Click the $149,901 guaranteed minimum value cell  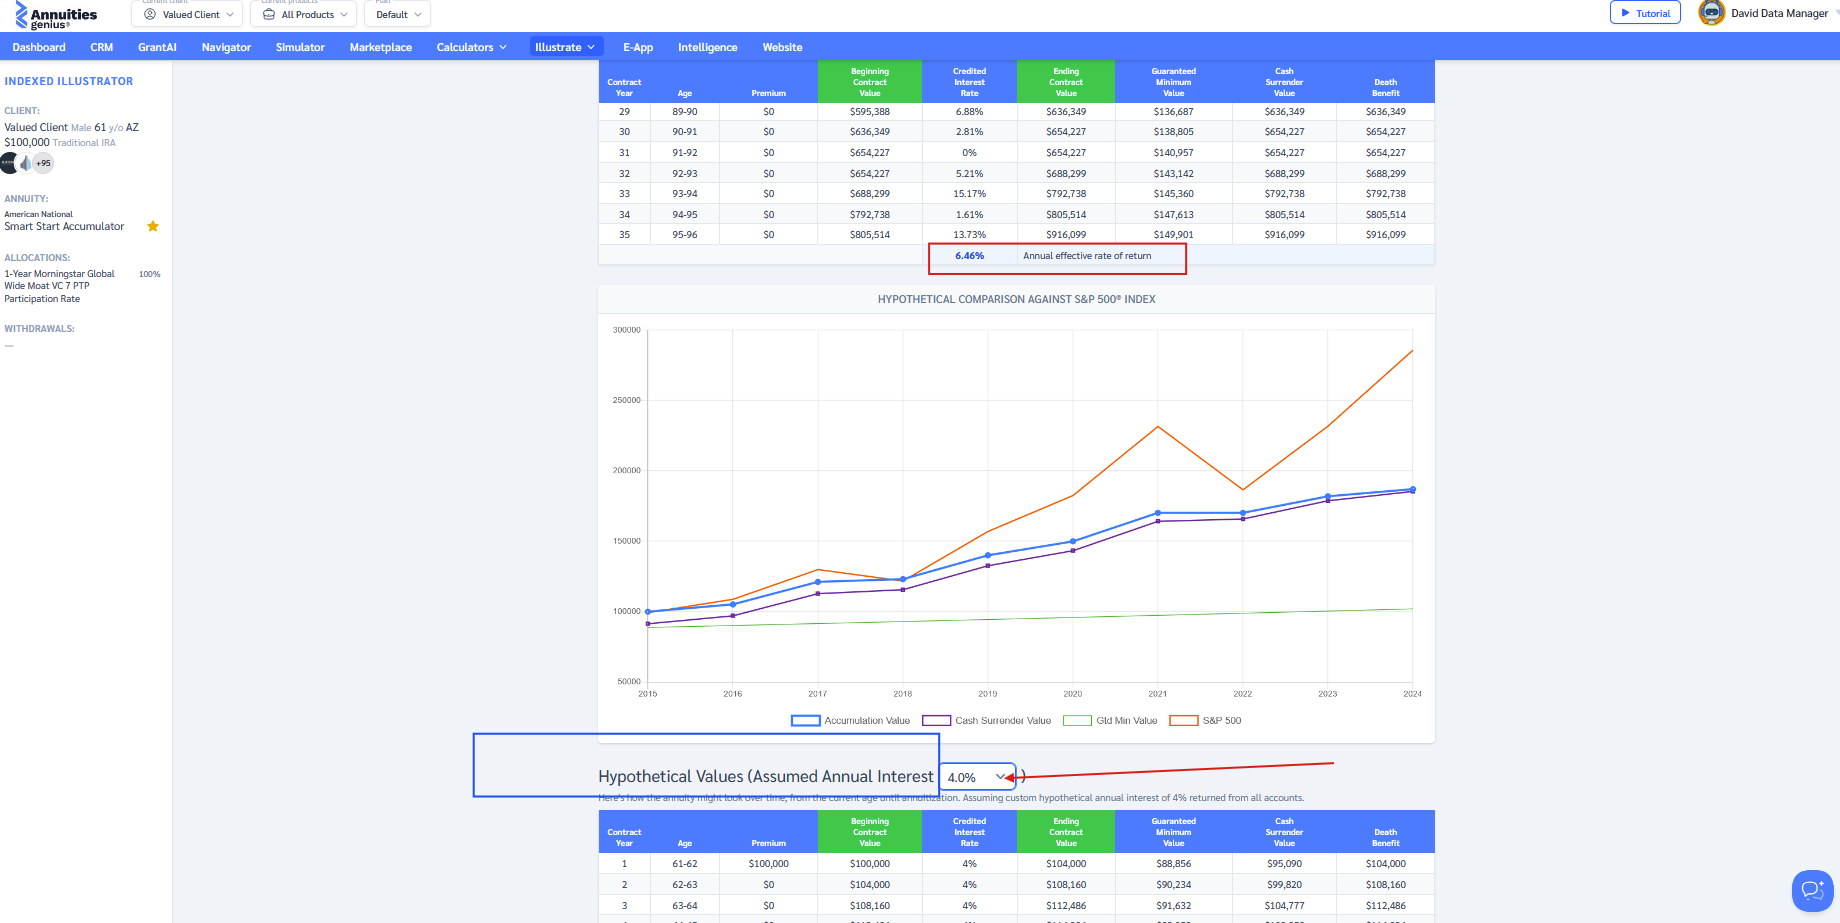pos(1173,235)
